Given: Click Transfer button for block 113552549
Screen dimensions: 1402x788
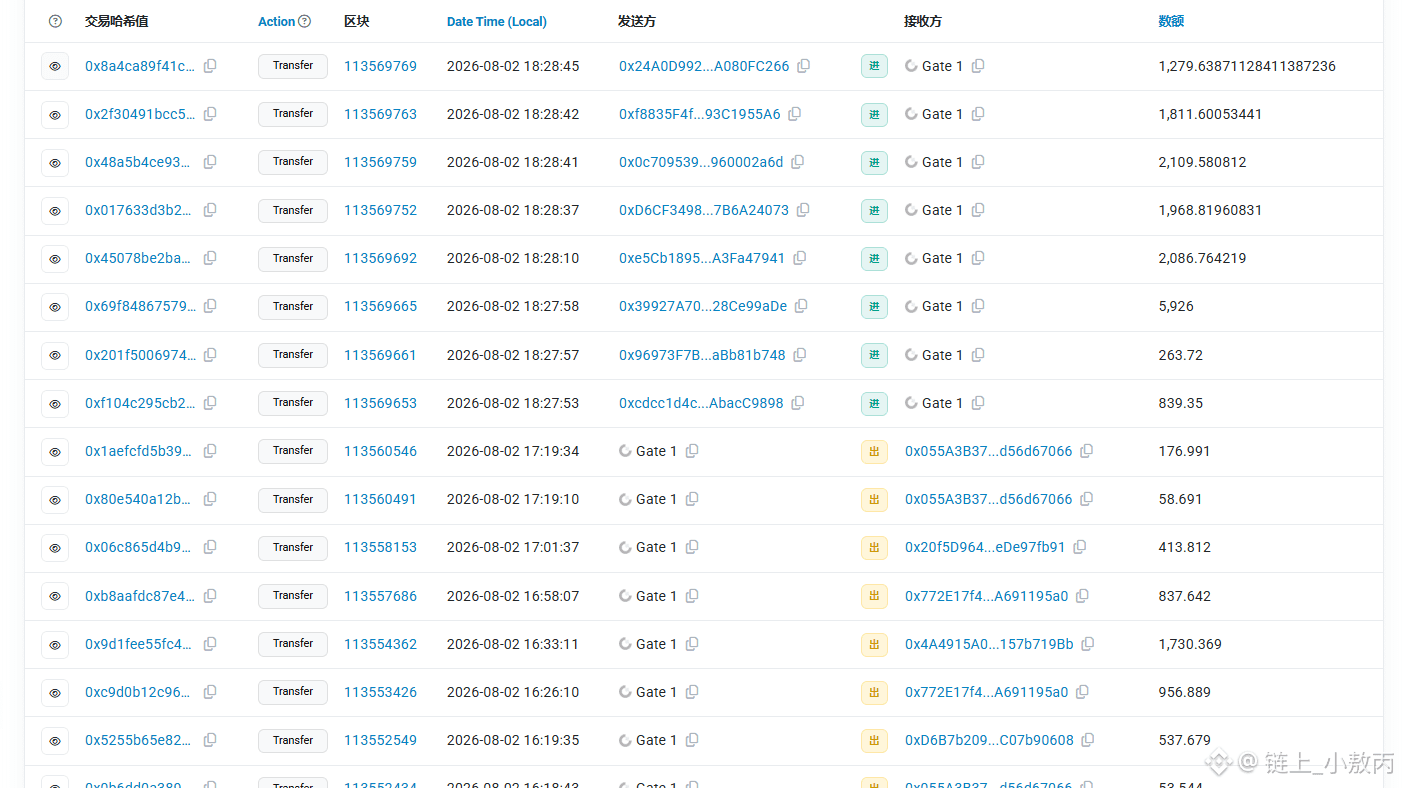Looking at the screenshot, I should [293, 740].
